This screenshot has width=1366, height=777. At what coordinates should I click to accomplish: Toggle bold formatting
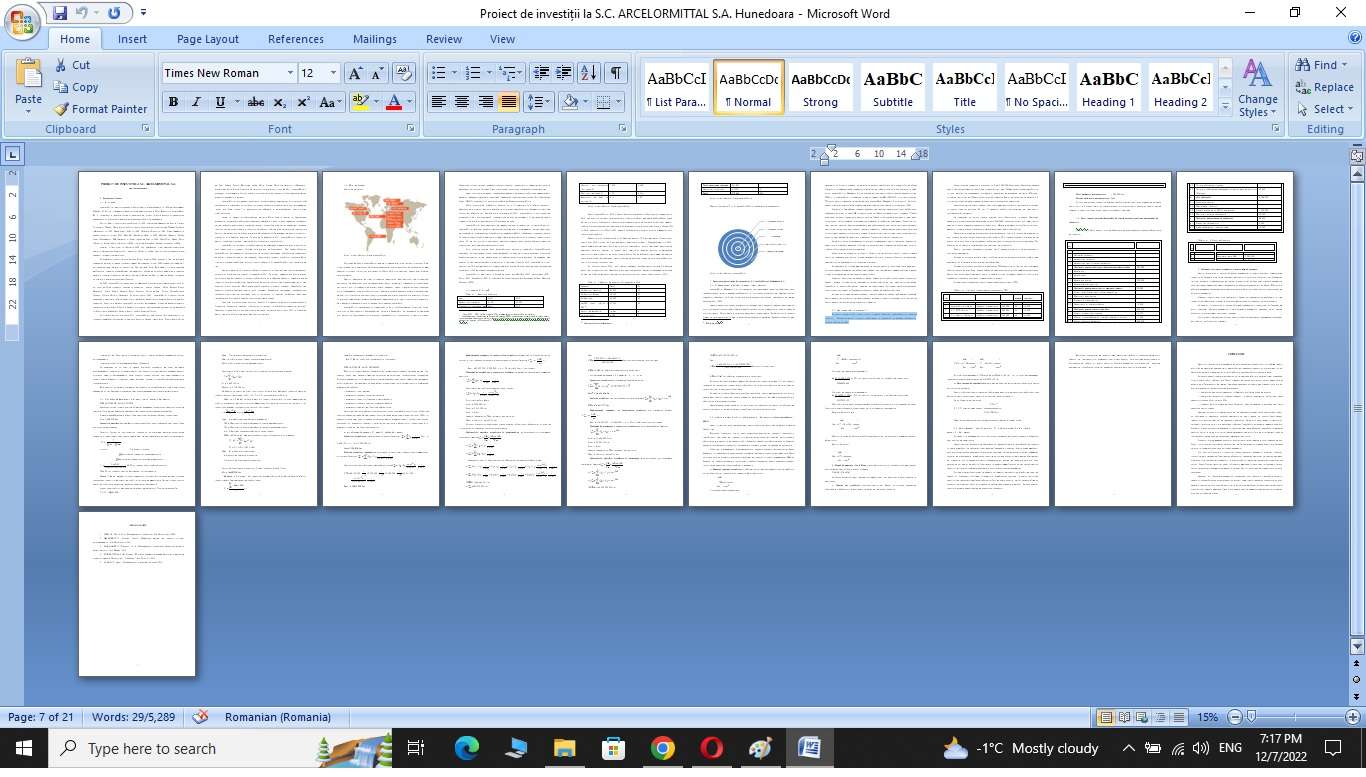click(x=173, y=102)
